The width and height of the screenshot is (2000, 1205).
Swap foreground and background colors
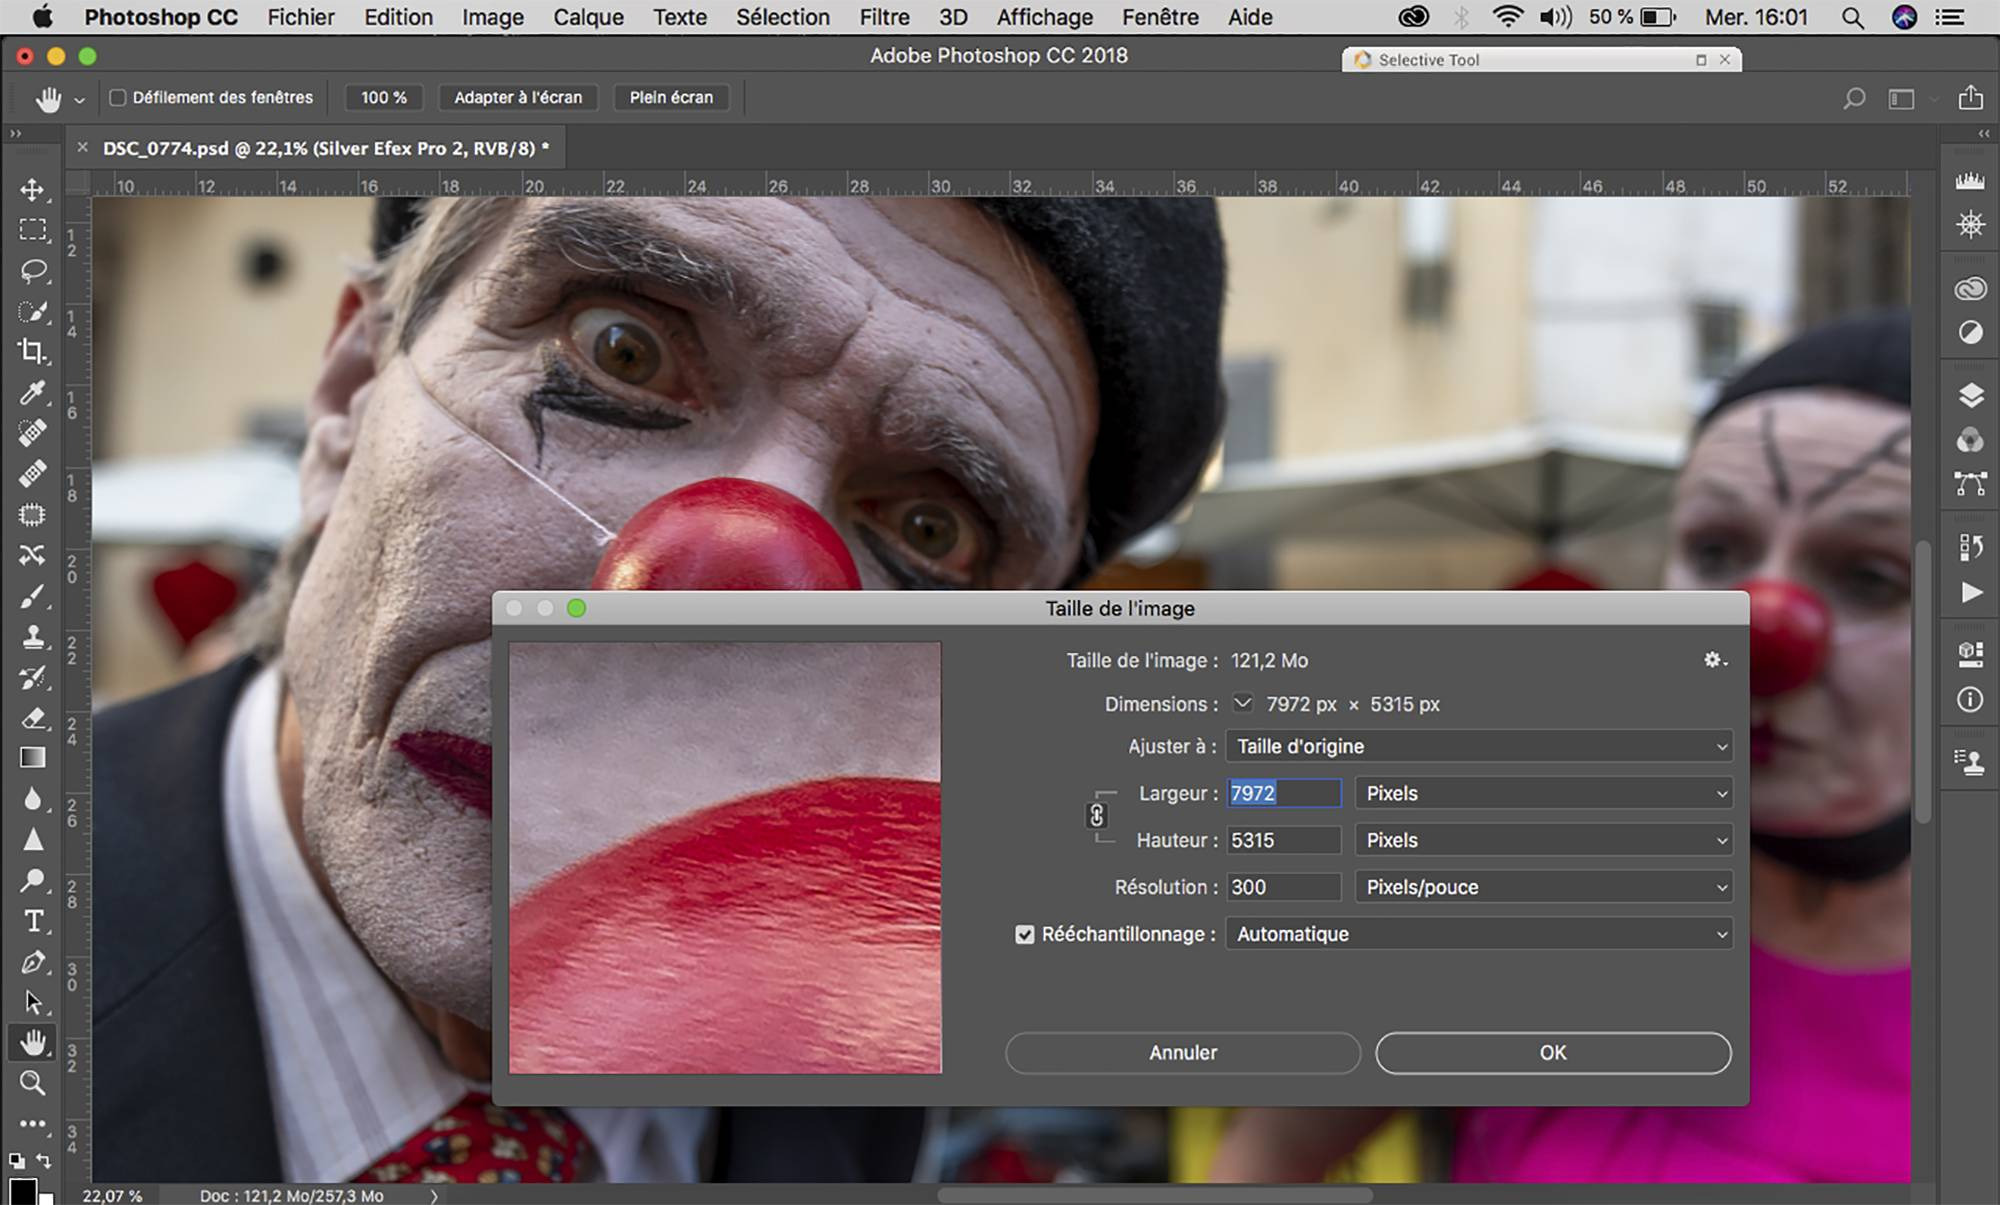point(43,1160)
